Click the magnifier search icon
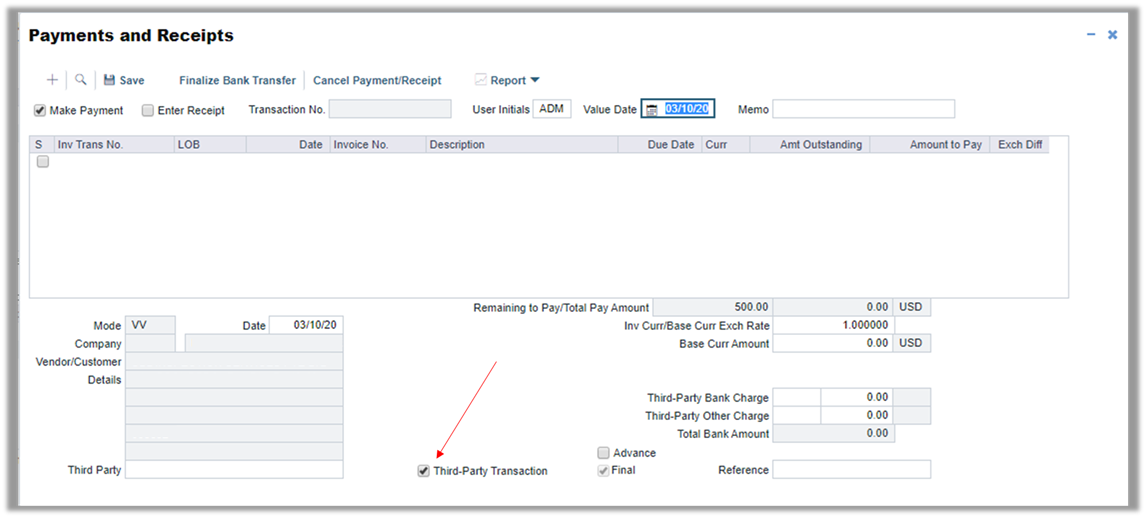The height and width of the screenshot is (518, 1146). 81,80
